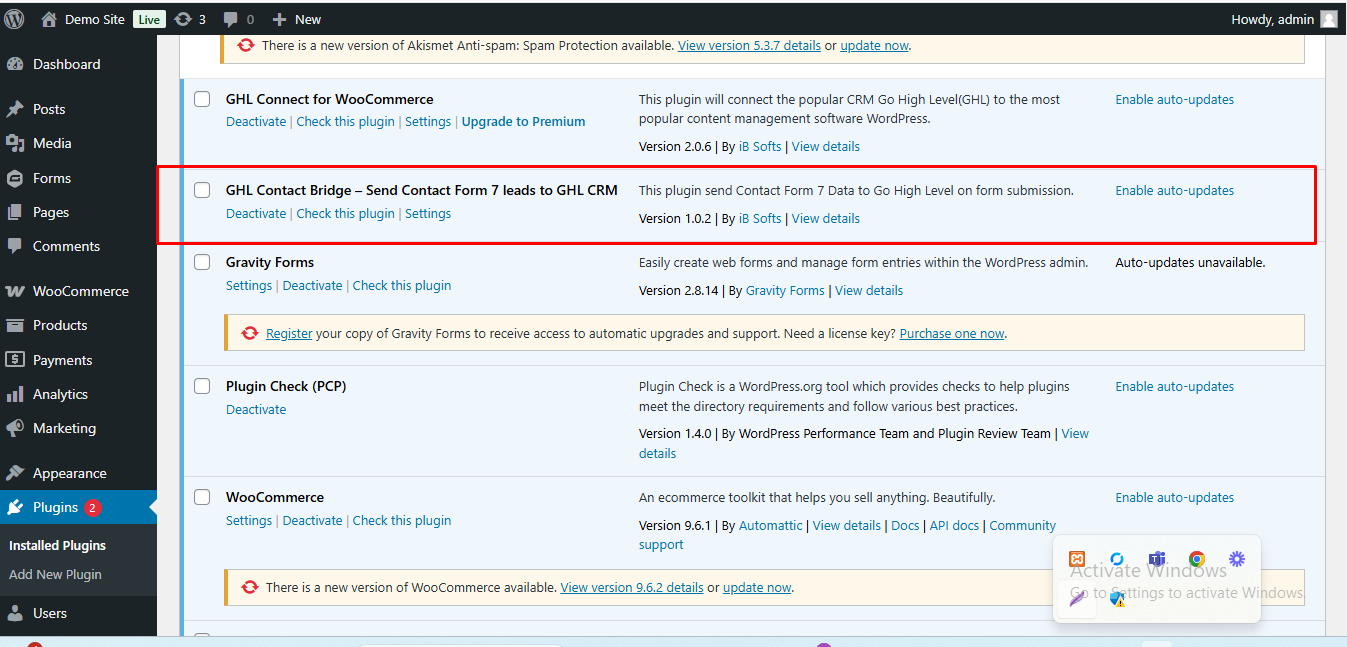The image size is (1347, 647).
Task: Open Gravity Forms Settings link
Action: pos(249,285)
